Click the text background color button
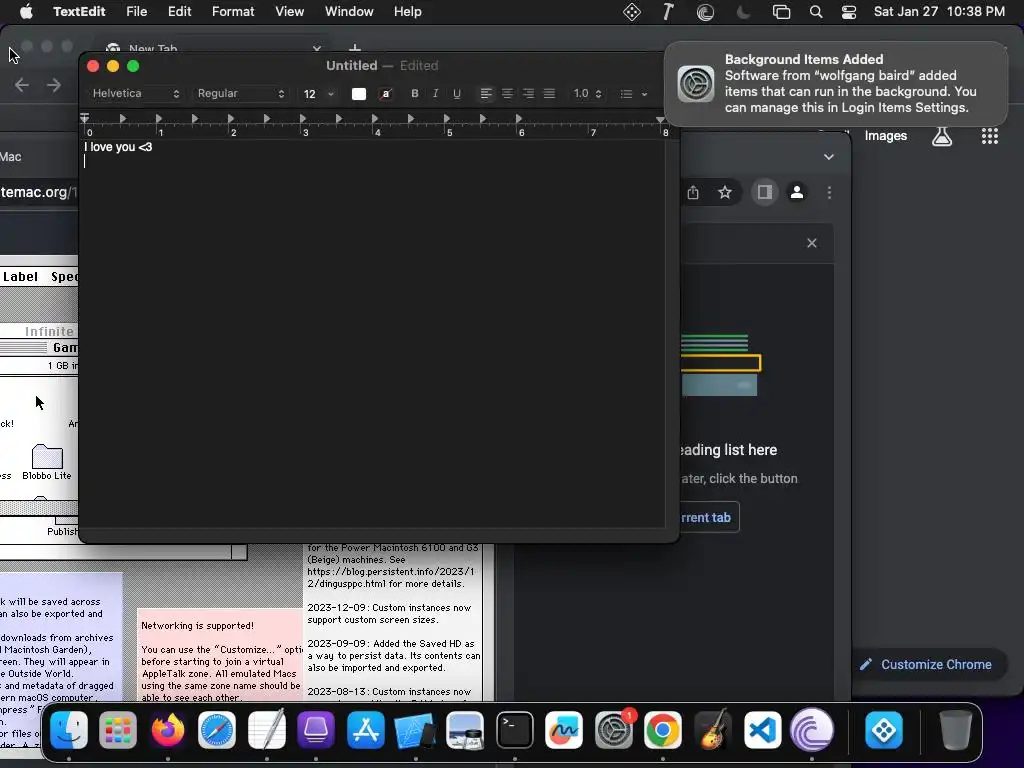This screenshot has width=1024, height=768. [x=386, y=94]
